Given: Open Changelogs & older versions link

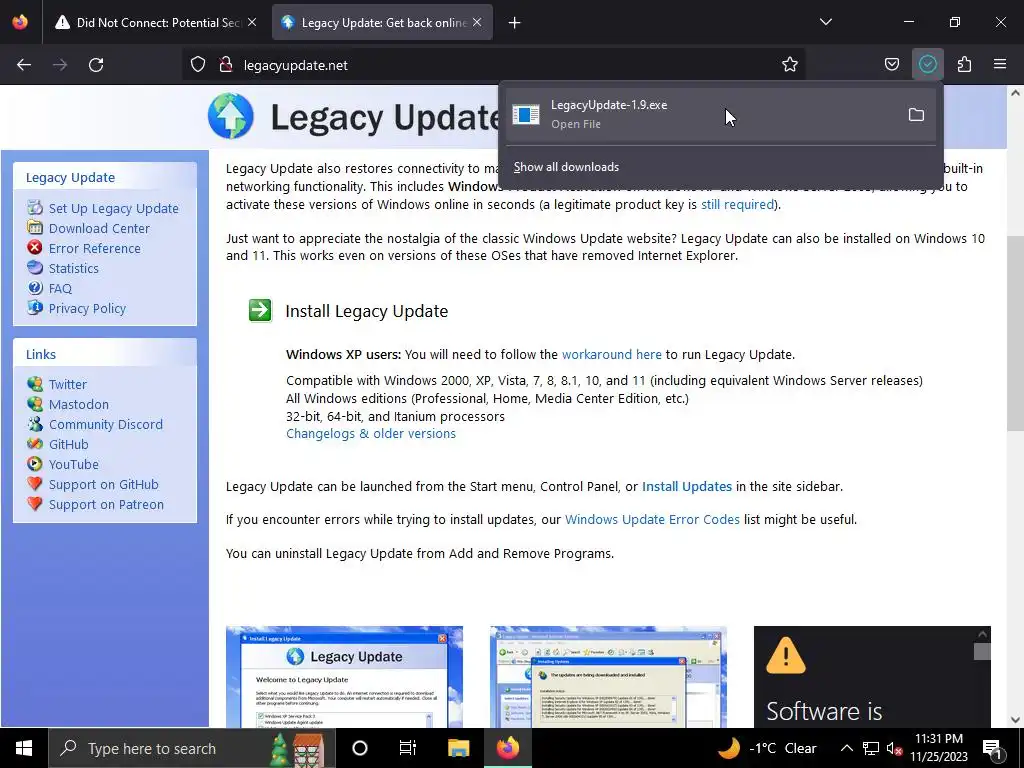Looking at the screenshot, I should click(371, 434).
